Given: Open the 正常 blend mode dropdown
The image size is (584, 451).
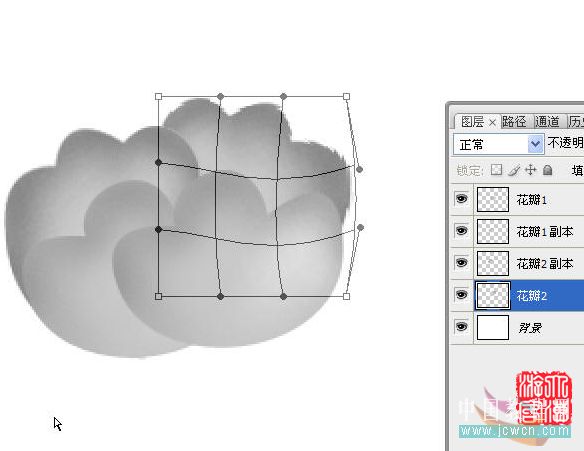Looking at the screenshot, I should coord(498,144).
